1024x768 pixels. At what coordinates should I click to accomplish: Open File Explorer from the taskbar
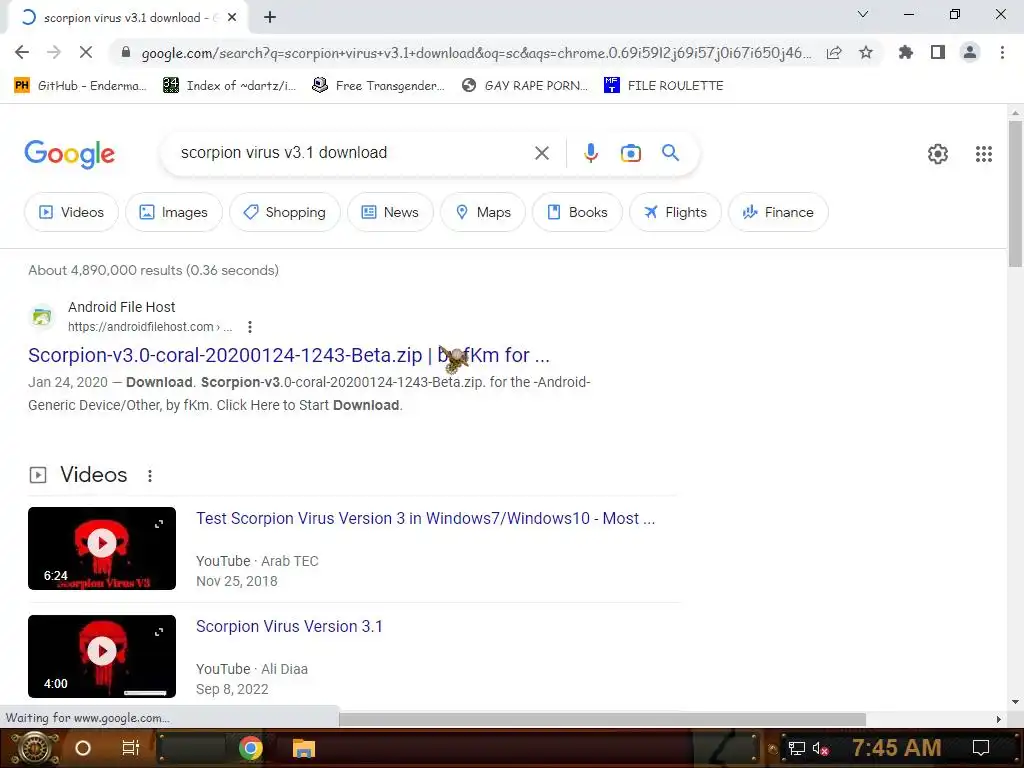tap(304, 748)
